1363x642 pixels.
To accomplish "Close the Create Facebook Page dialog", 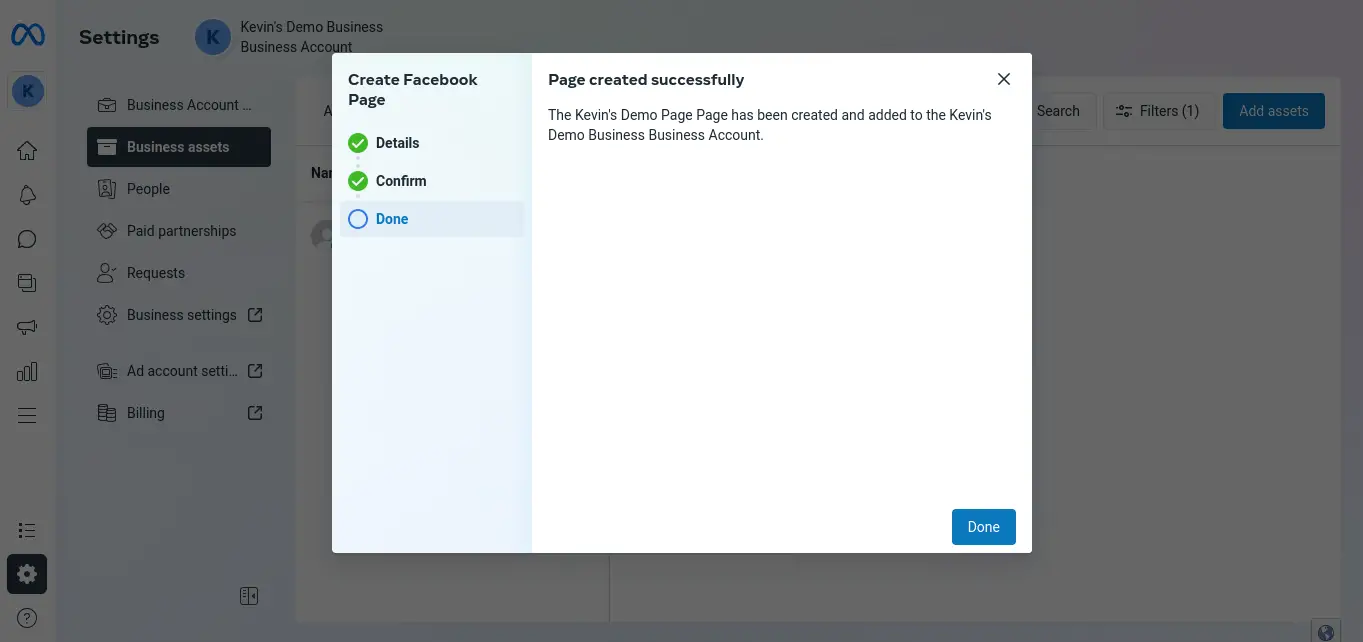I will click(x=1004, y=79).
